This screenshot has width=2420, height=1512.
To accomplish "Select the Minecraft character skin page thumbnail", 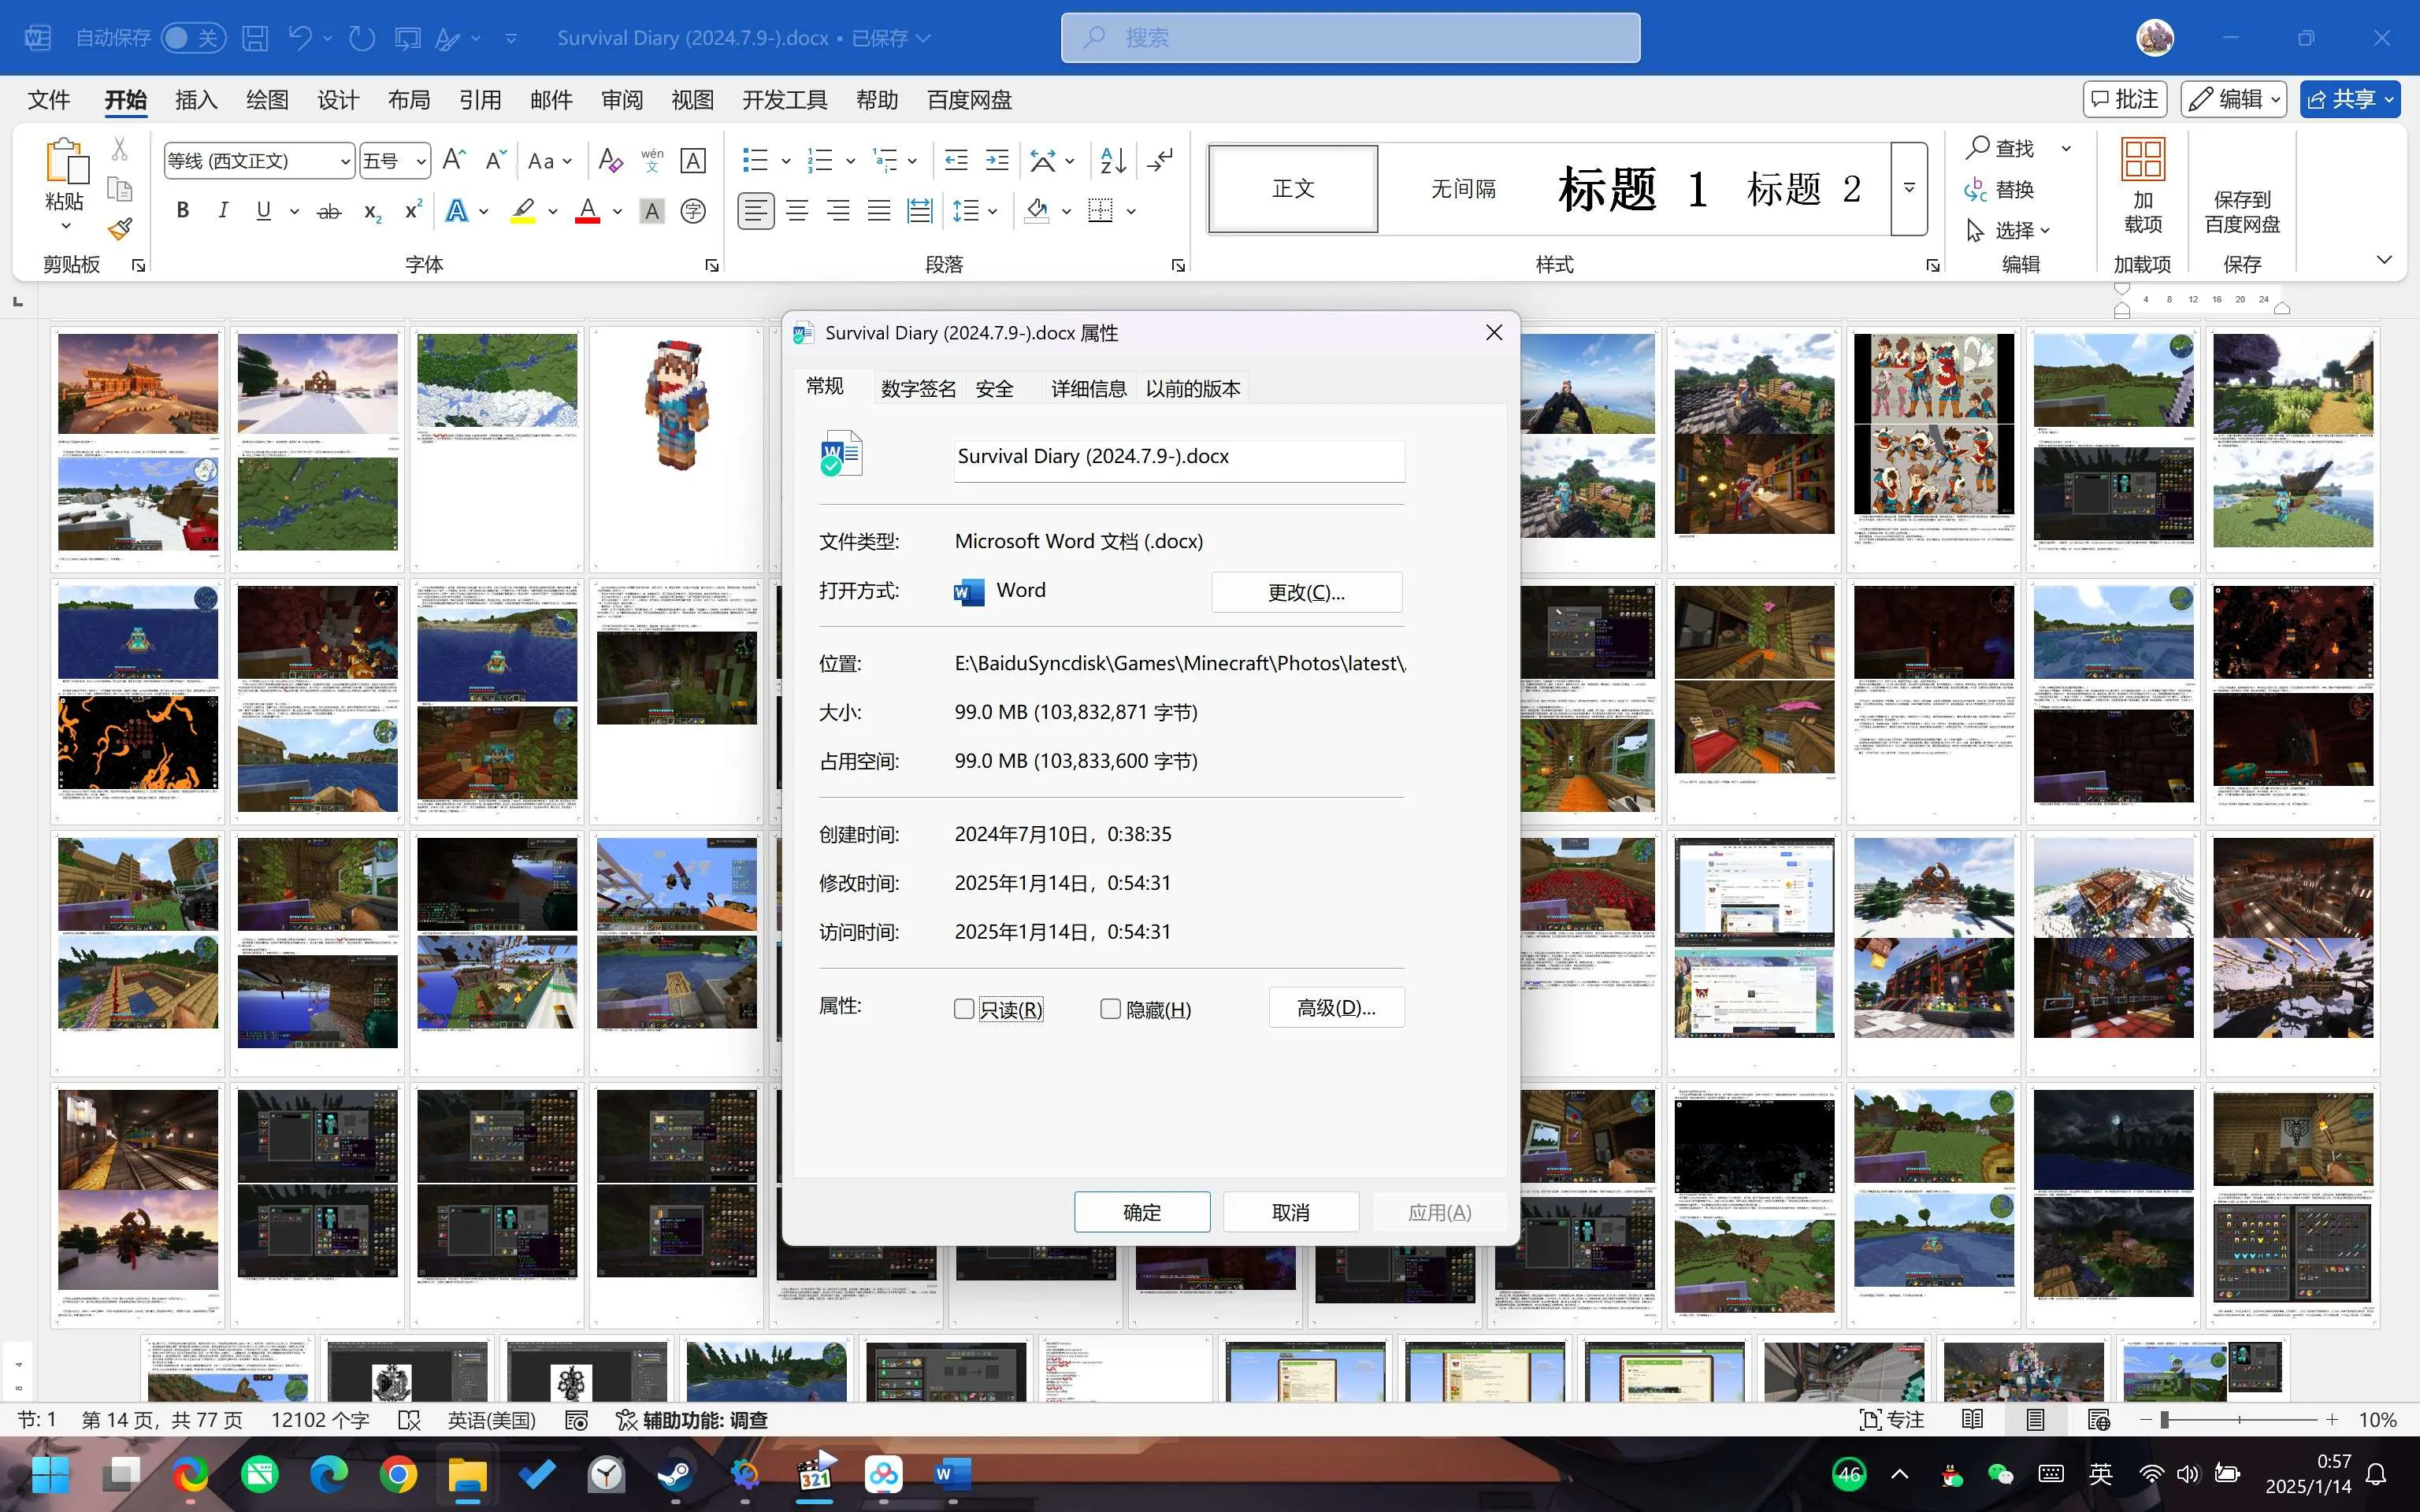I will 676,448.
